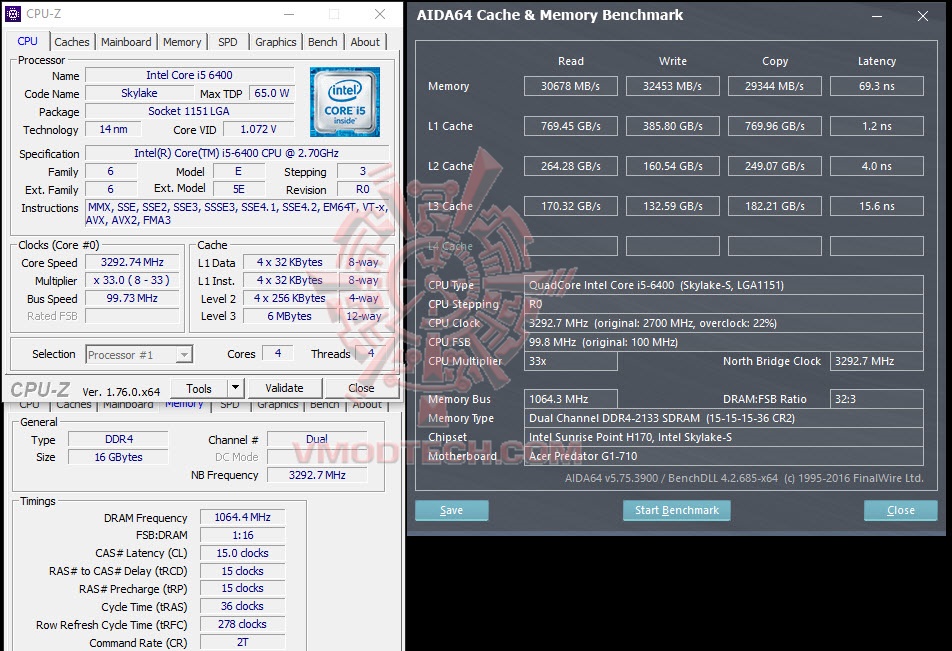Click the Max TDP 65.0 W value
The width and height of the screenshot is (952, 651).
pyautogui.click(x=271, y=93)
